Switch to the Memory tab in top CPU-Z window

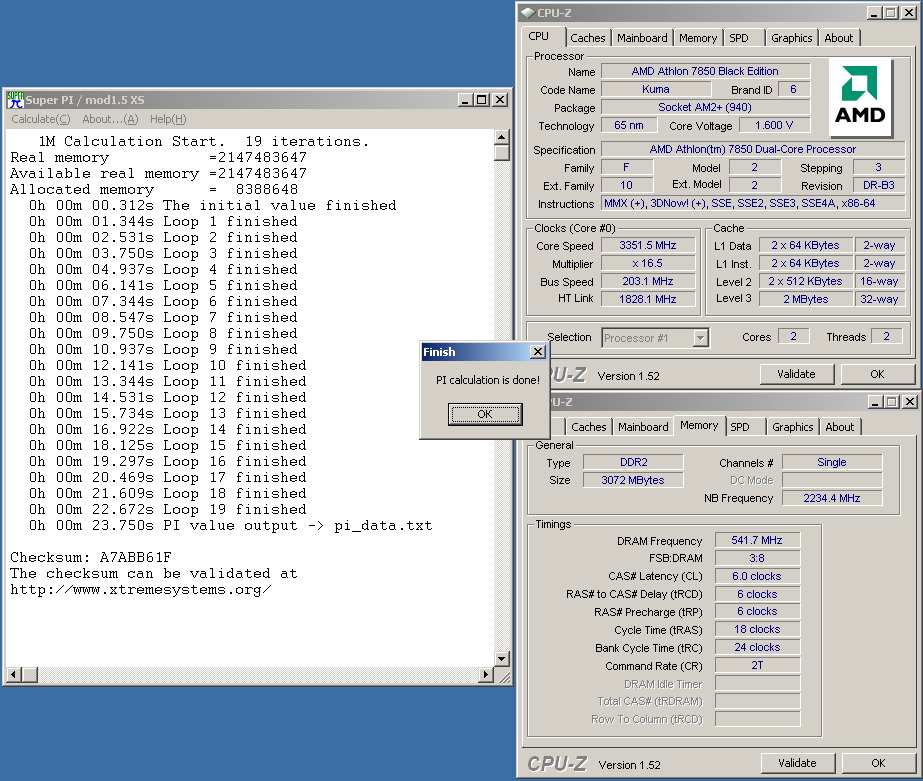698,38
